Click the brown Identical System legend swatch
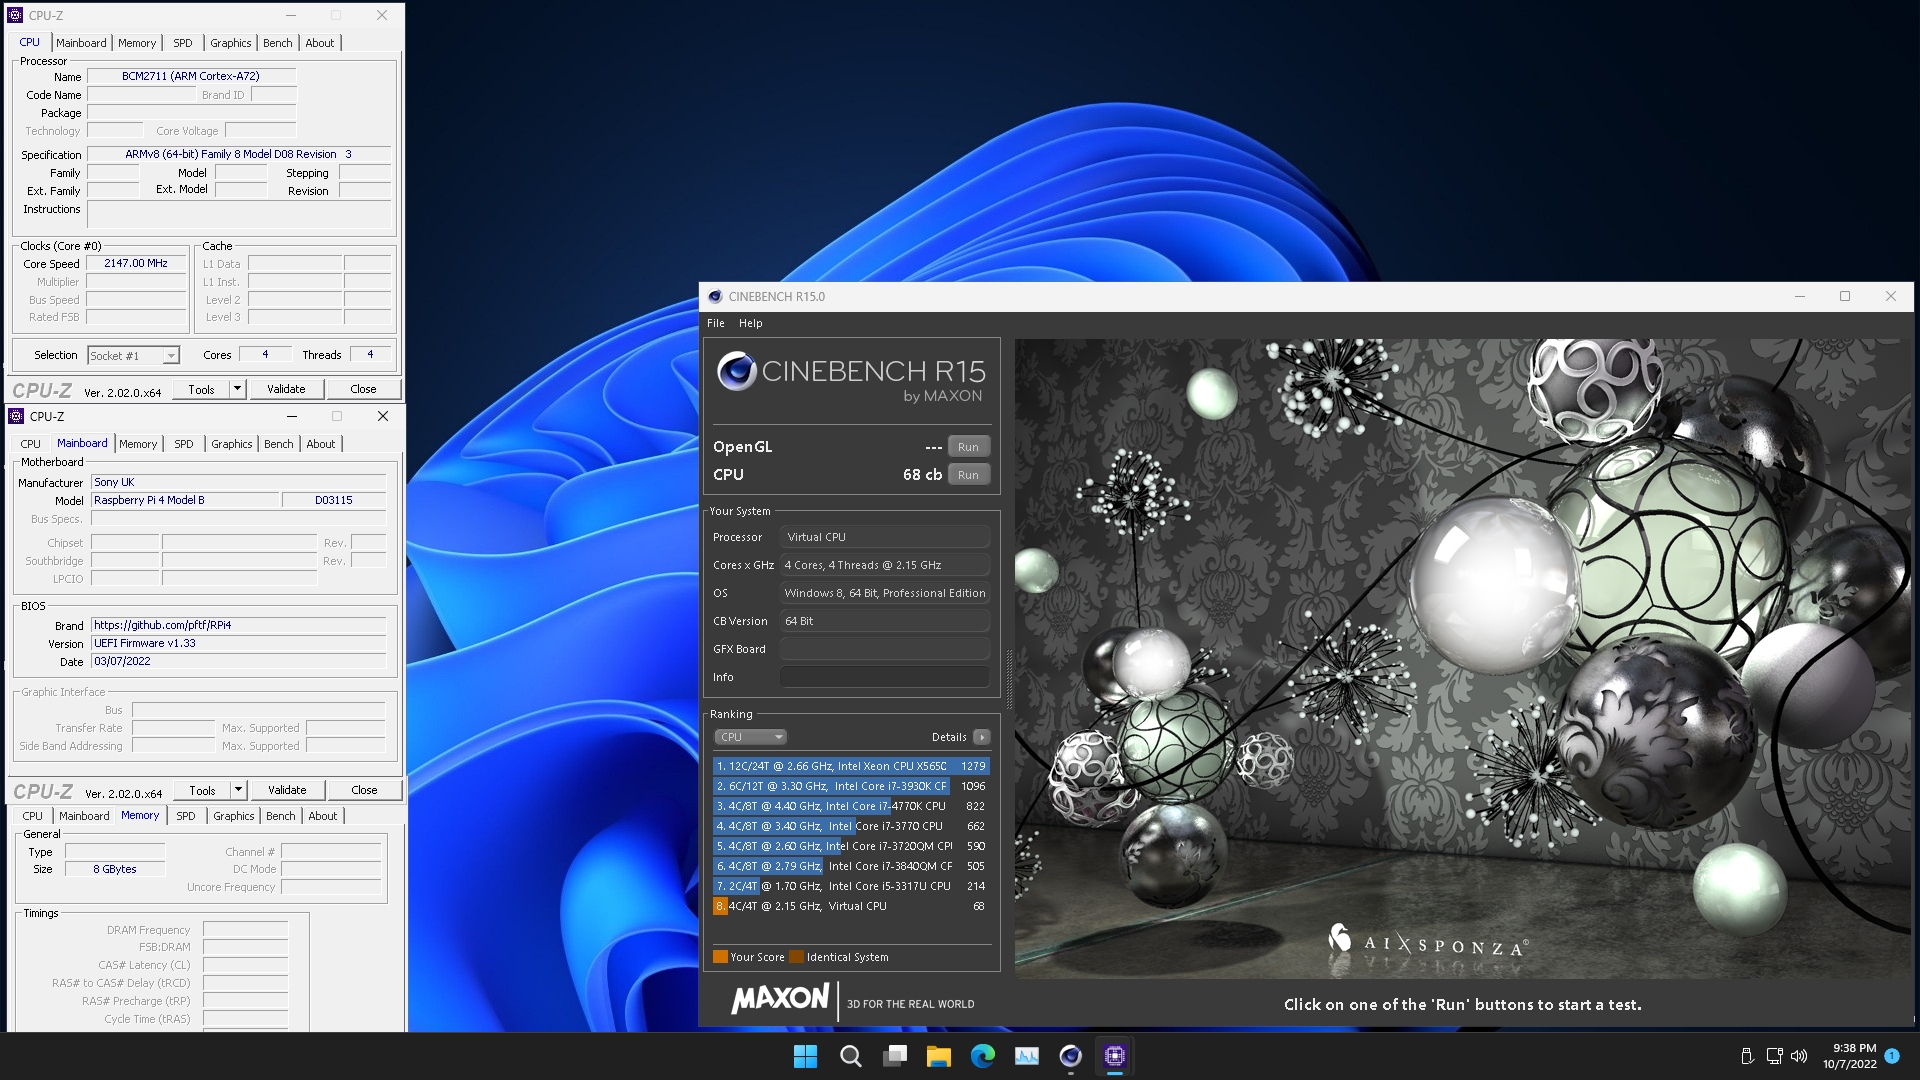 [x=796, y=957]
